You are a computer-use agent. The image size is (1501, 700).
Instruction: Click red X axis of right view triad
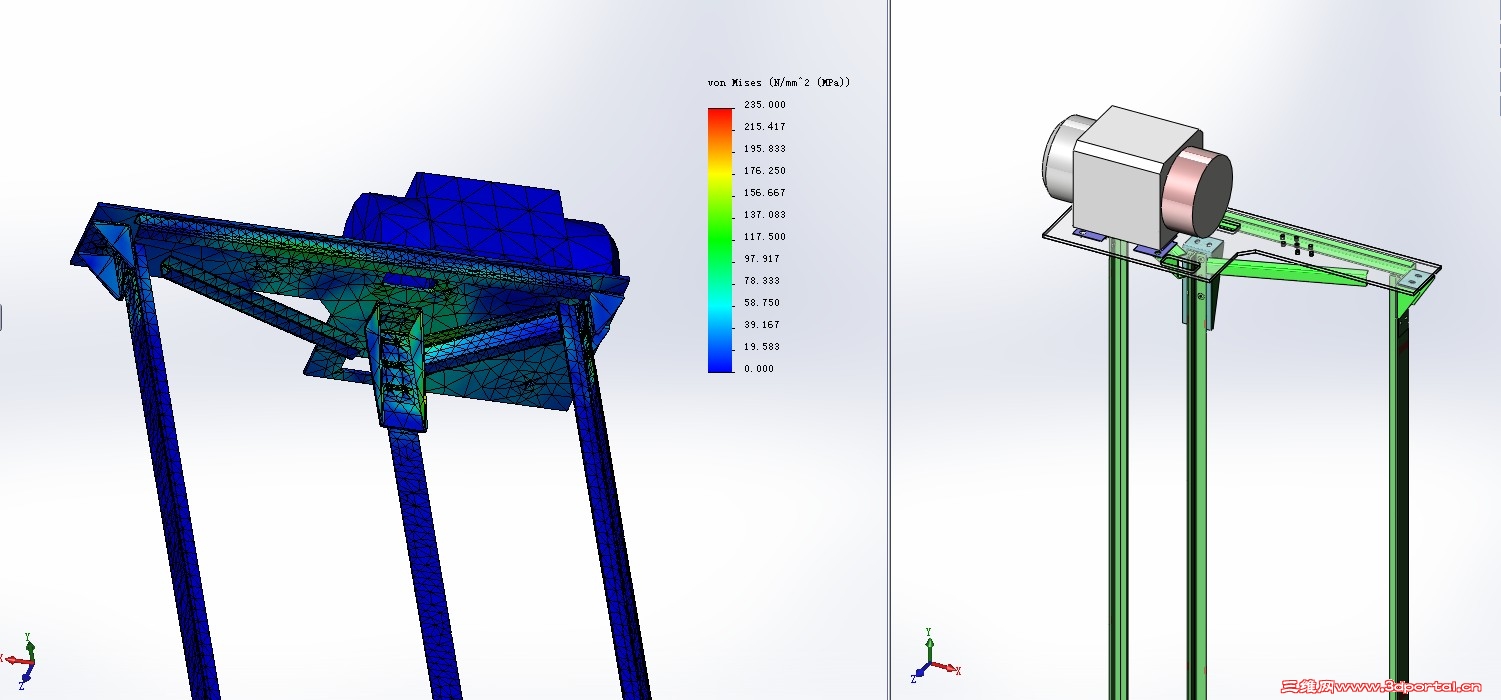[x=946, y=667]
